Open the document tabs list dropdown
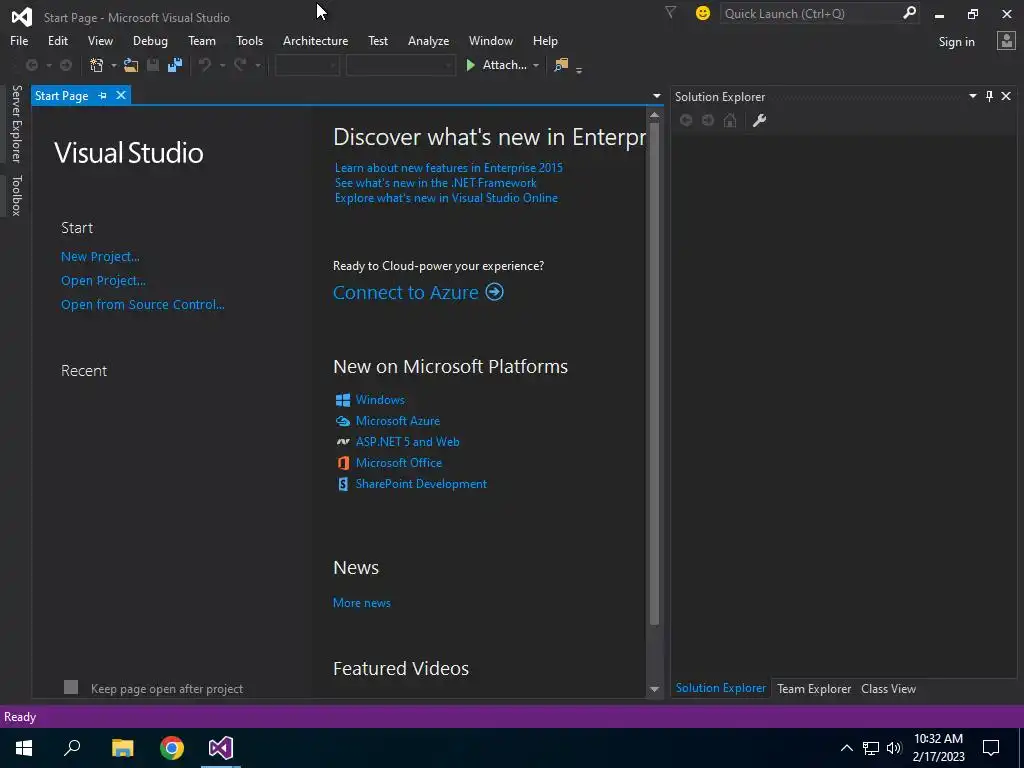This screenshot has width=1024, height=768. (x=656, y=96)
